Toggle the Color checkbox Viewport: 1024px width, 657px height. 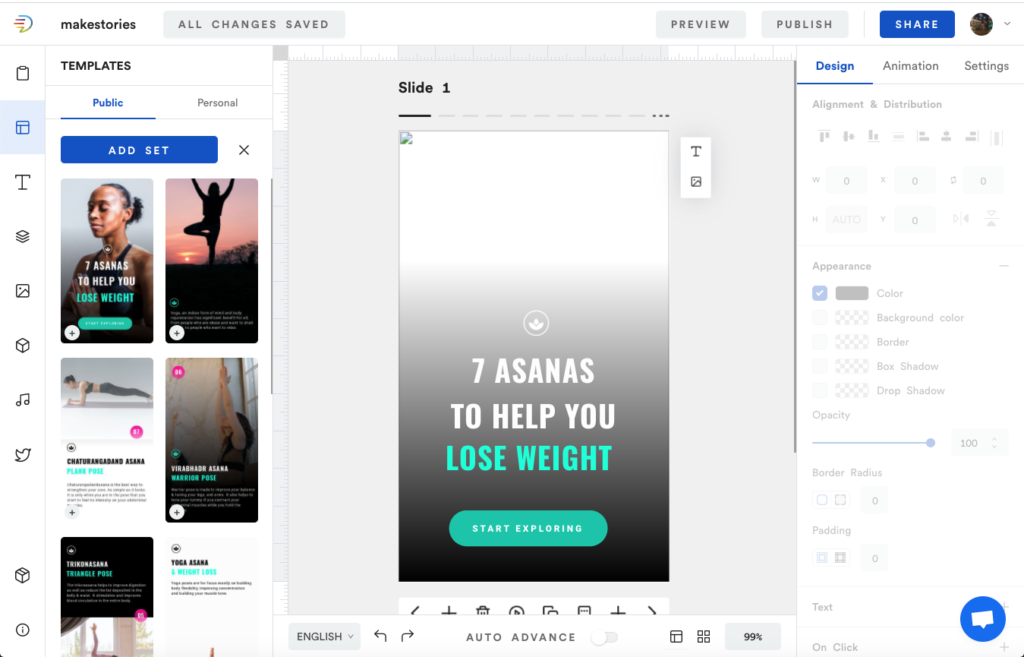[x=820, y=293]
